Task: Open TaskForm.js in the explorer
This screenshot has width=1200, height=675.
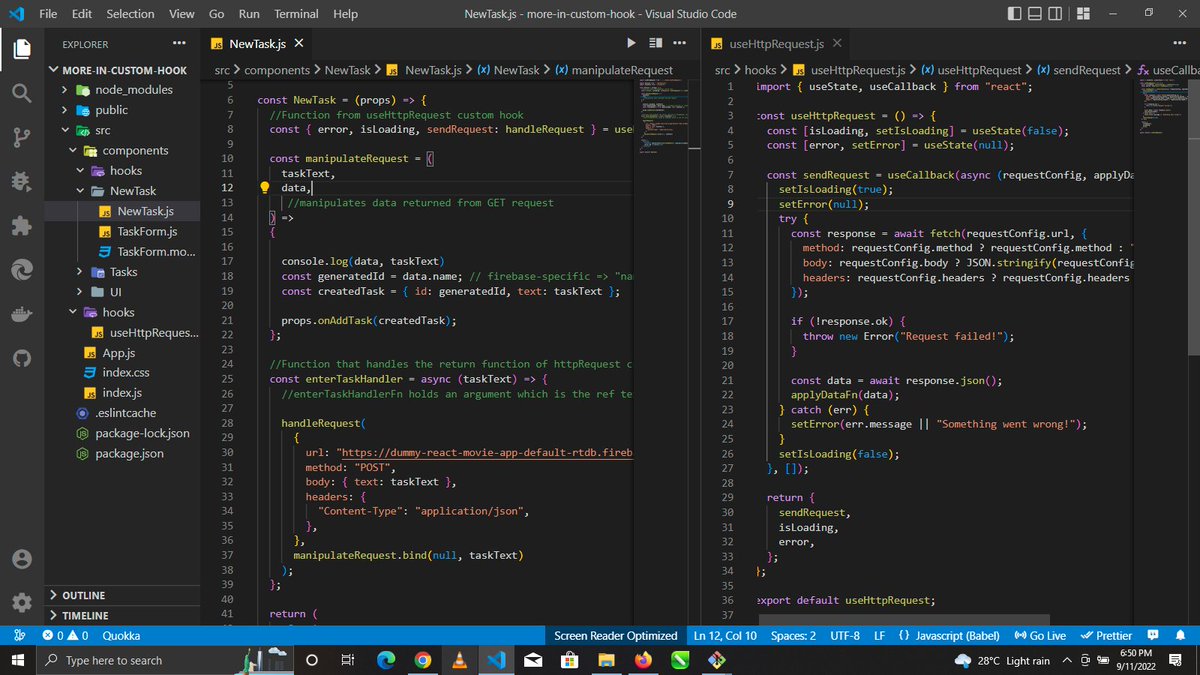Action: (x=124, y=231)
